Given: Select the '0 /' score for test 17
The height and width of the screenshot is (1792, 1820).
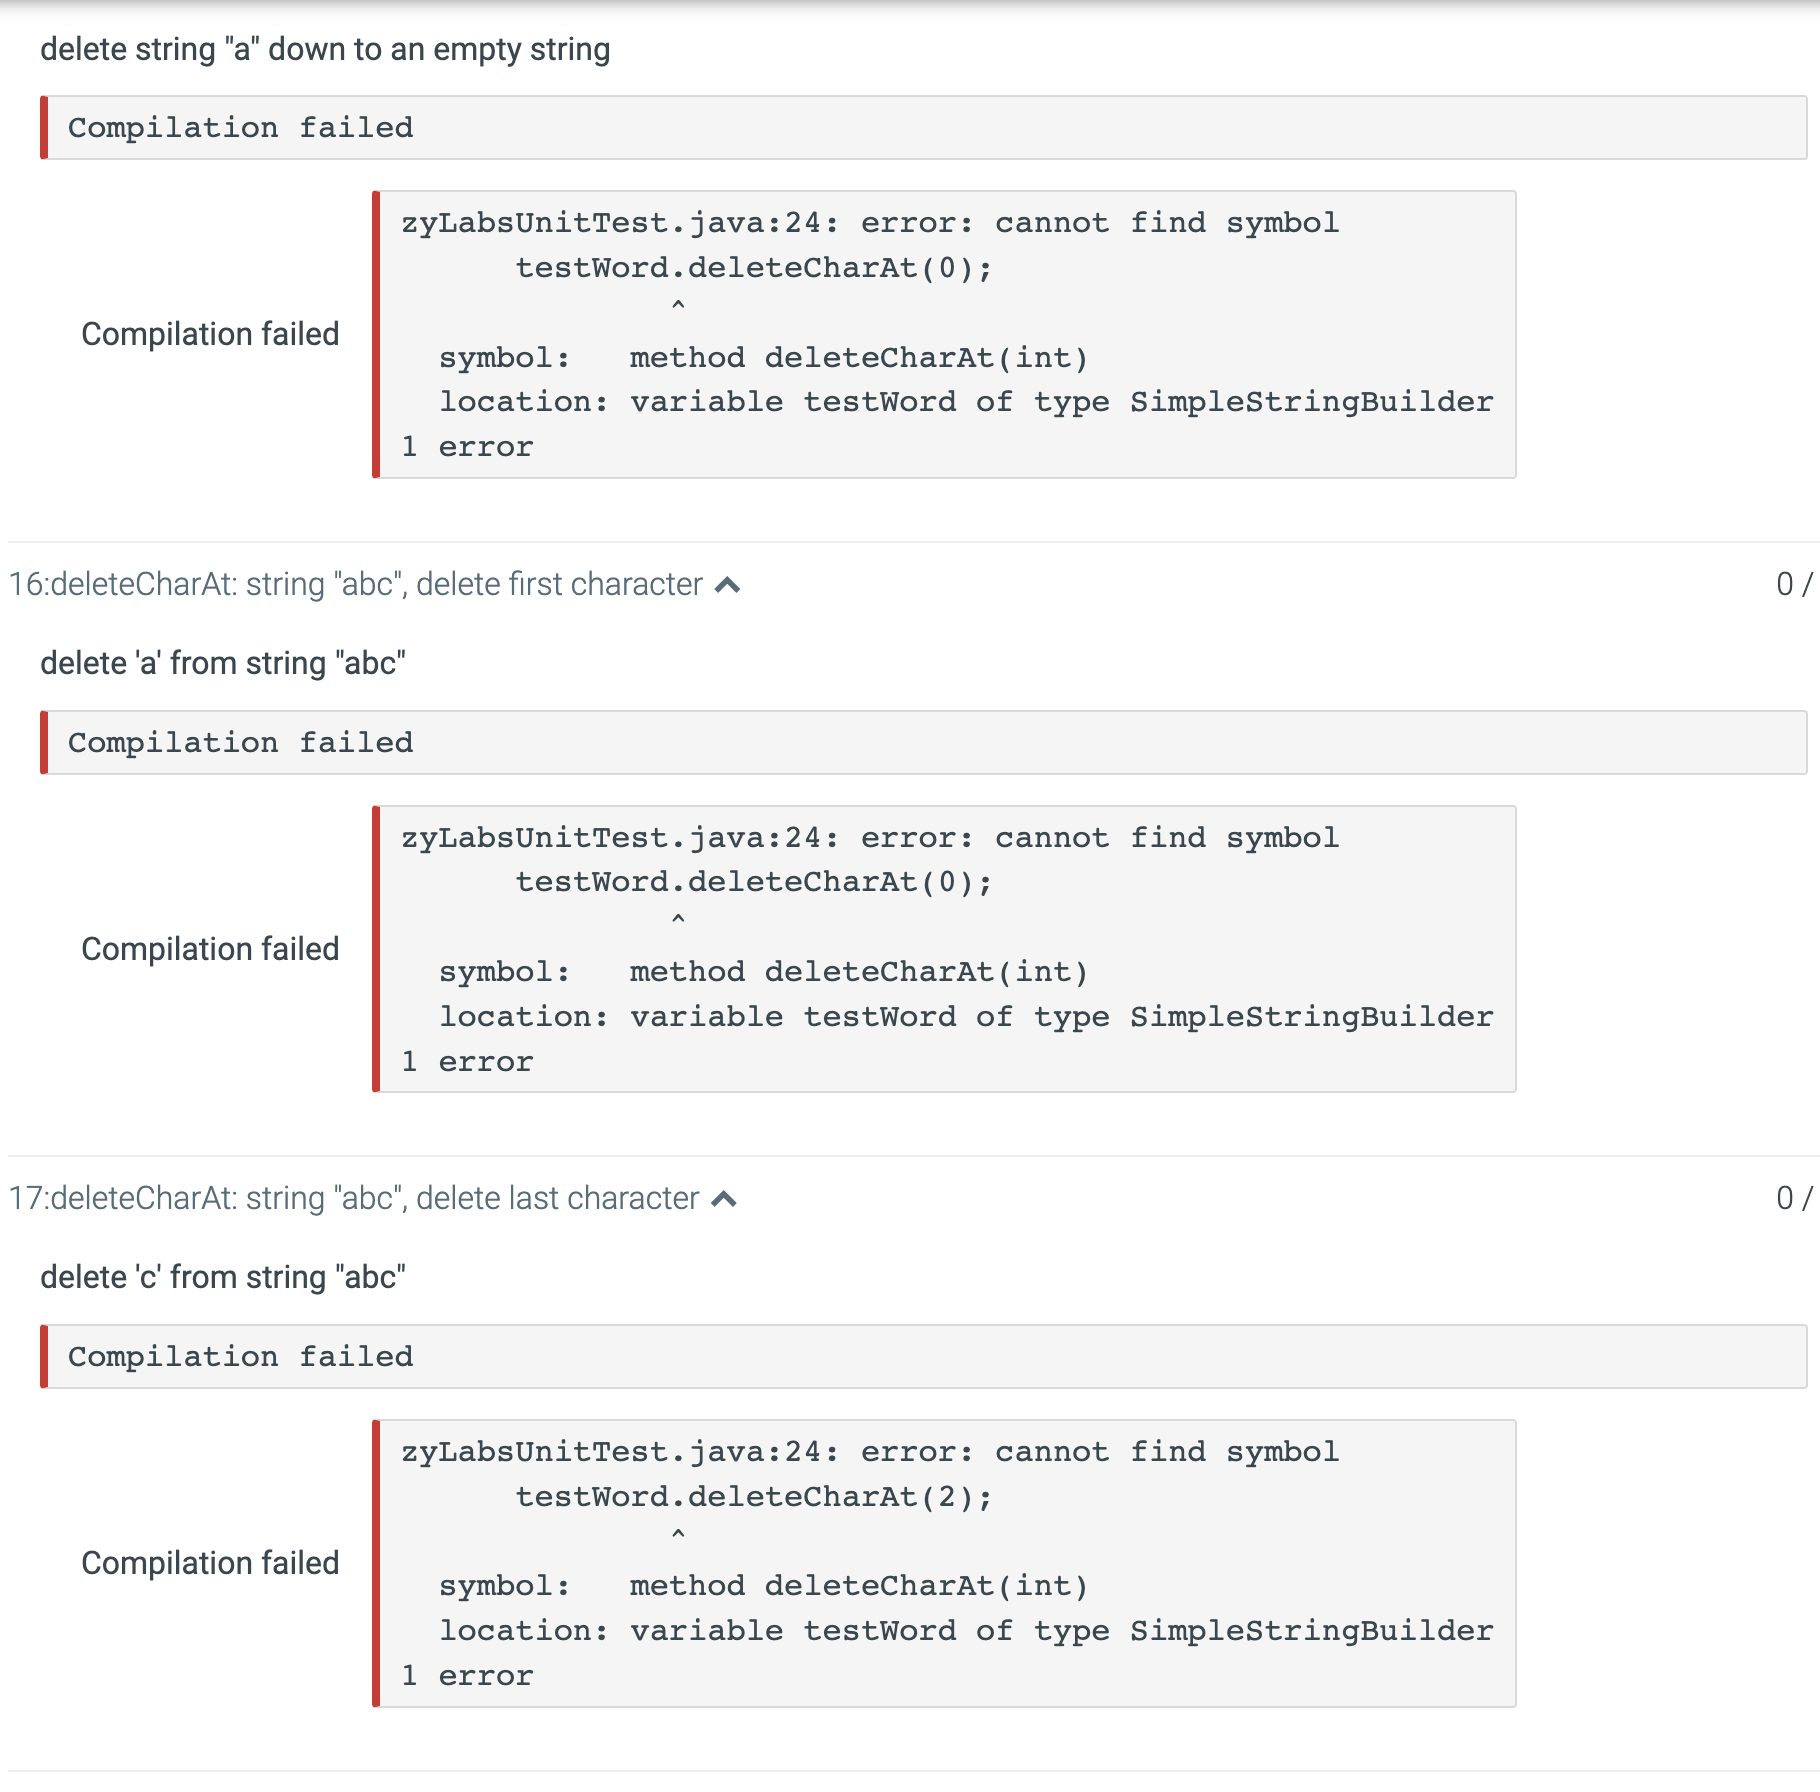Looking at the screenshot, I should 1795,1198.
